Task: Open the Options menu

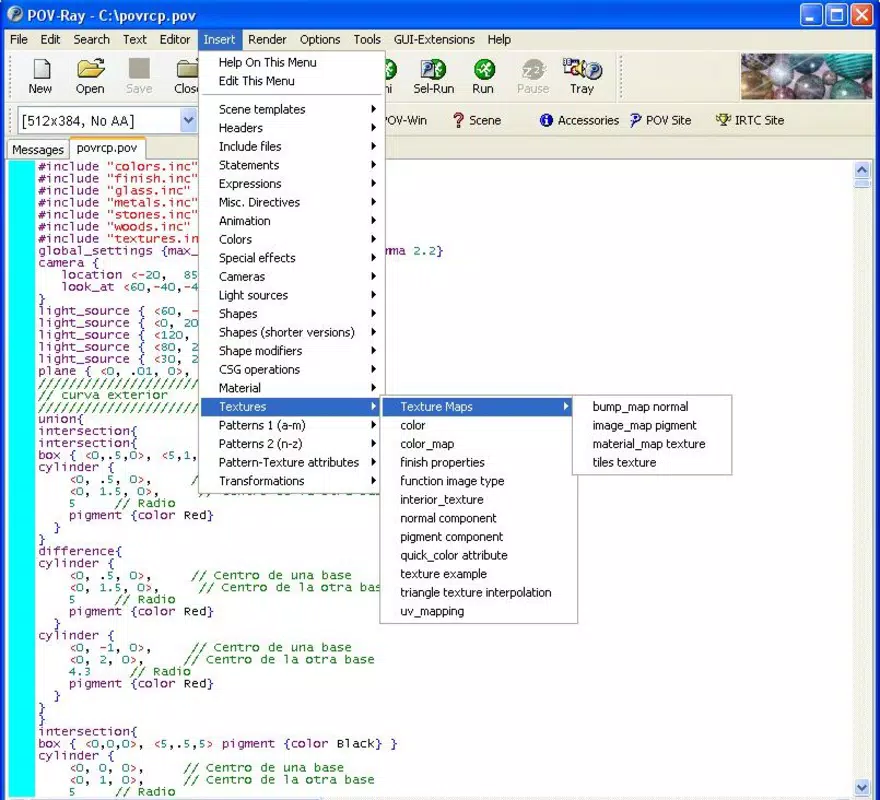Action: [320, 39]
